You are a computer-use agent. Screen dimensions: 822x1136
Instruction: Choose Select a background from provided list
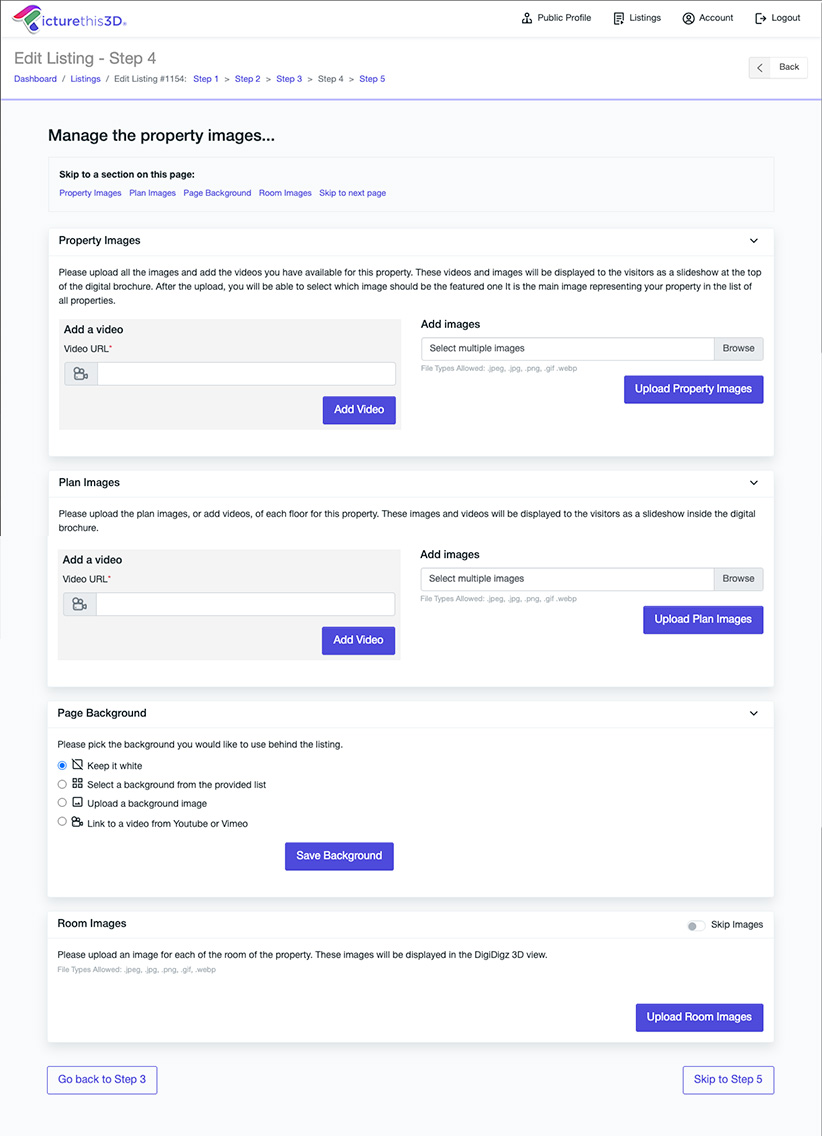click(63, 785)
